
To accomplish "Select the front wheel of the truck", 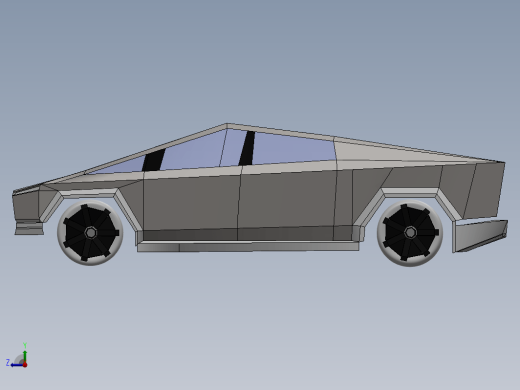I will point(90,232).
